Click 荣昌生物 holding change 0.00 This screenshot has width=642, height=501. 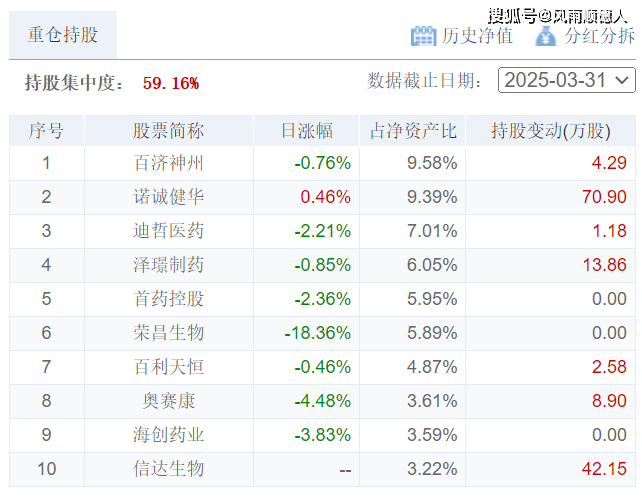[x=609, y=333]
